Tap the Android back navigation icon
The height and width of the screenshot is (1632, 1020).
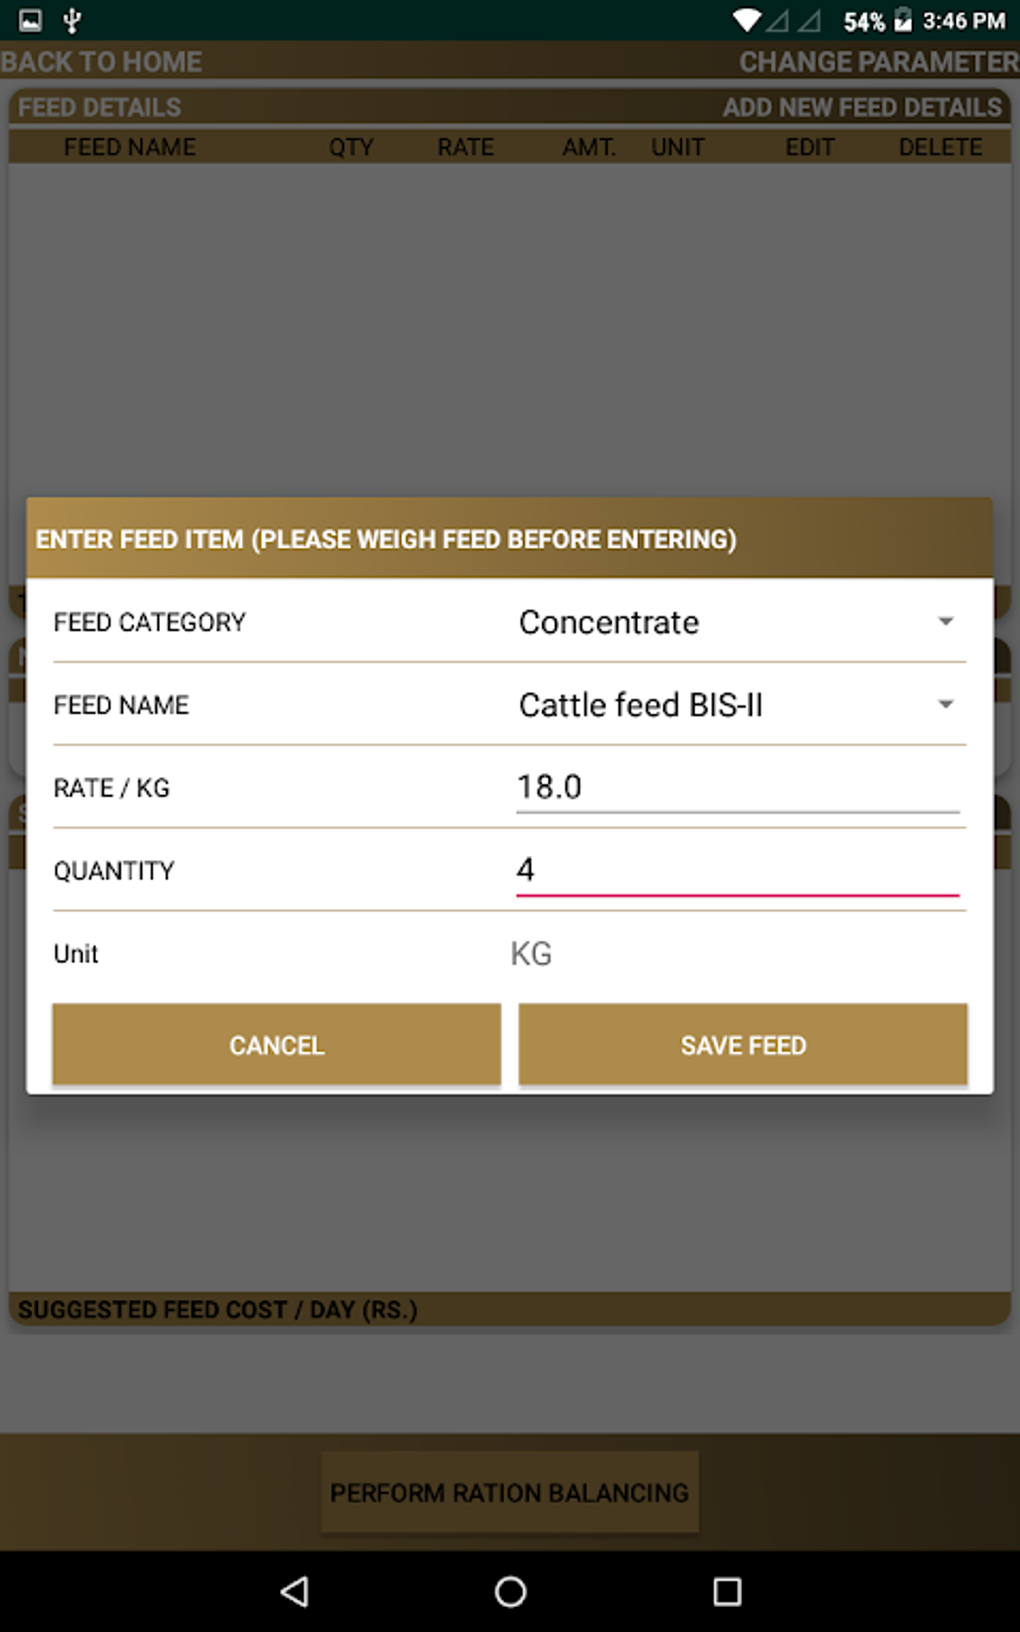tap(295, 1590)
